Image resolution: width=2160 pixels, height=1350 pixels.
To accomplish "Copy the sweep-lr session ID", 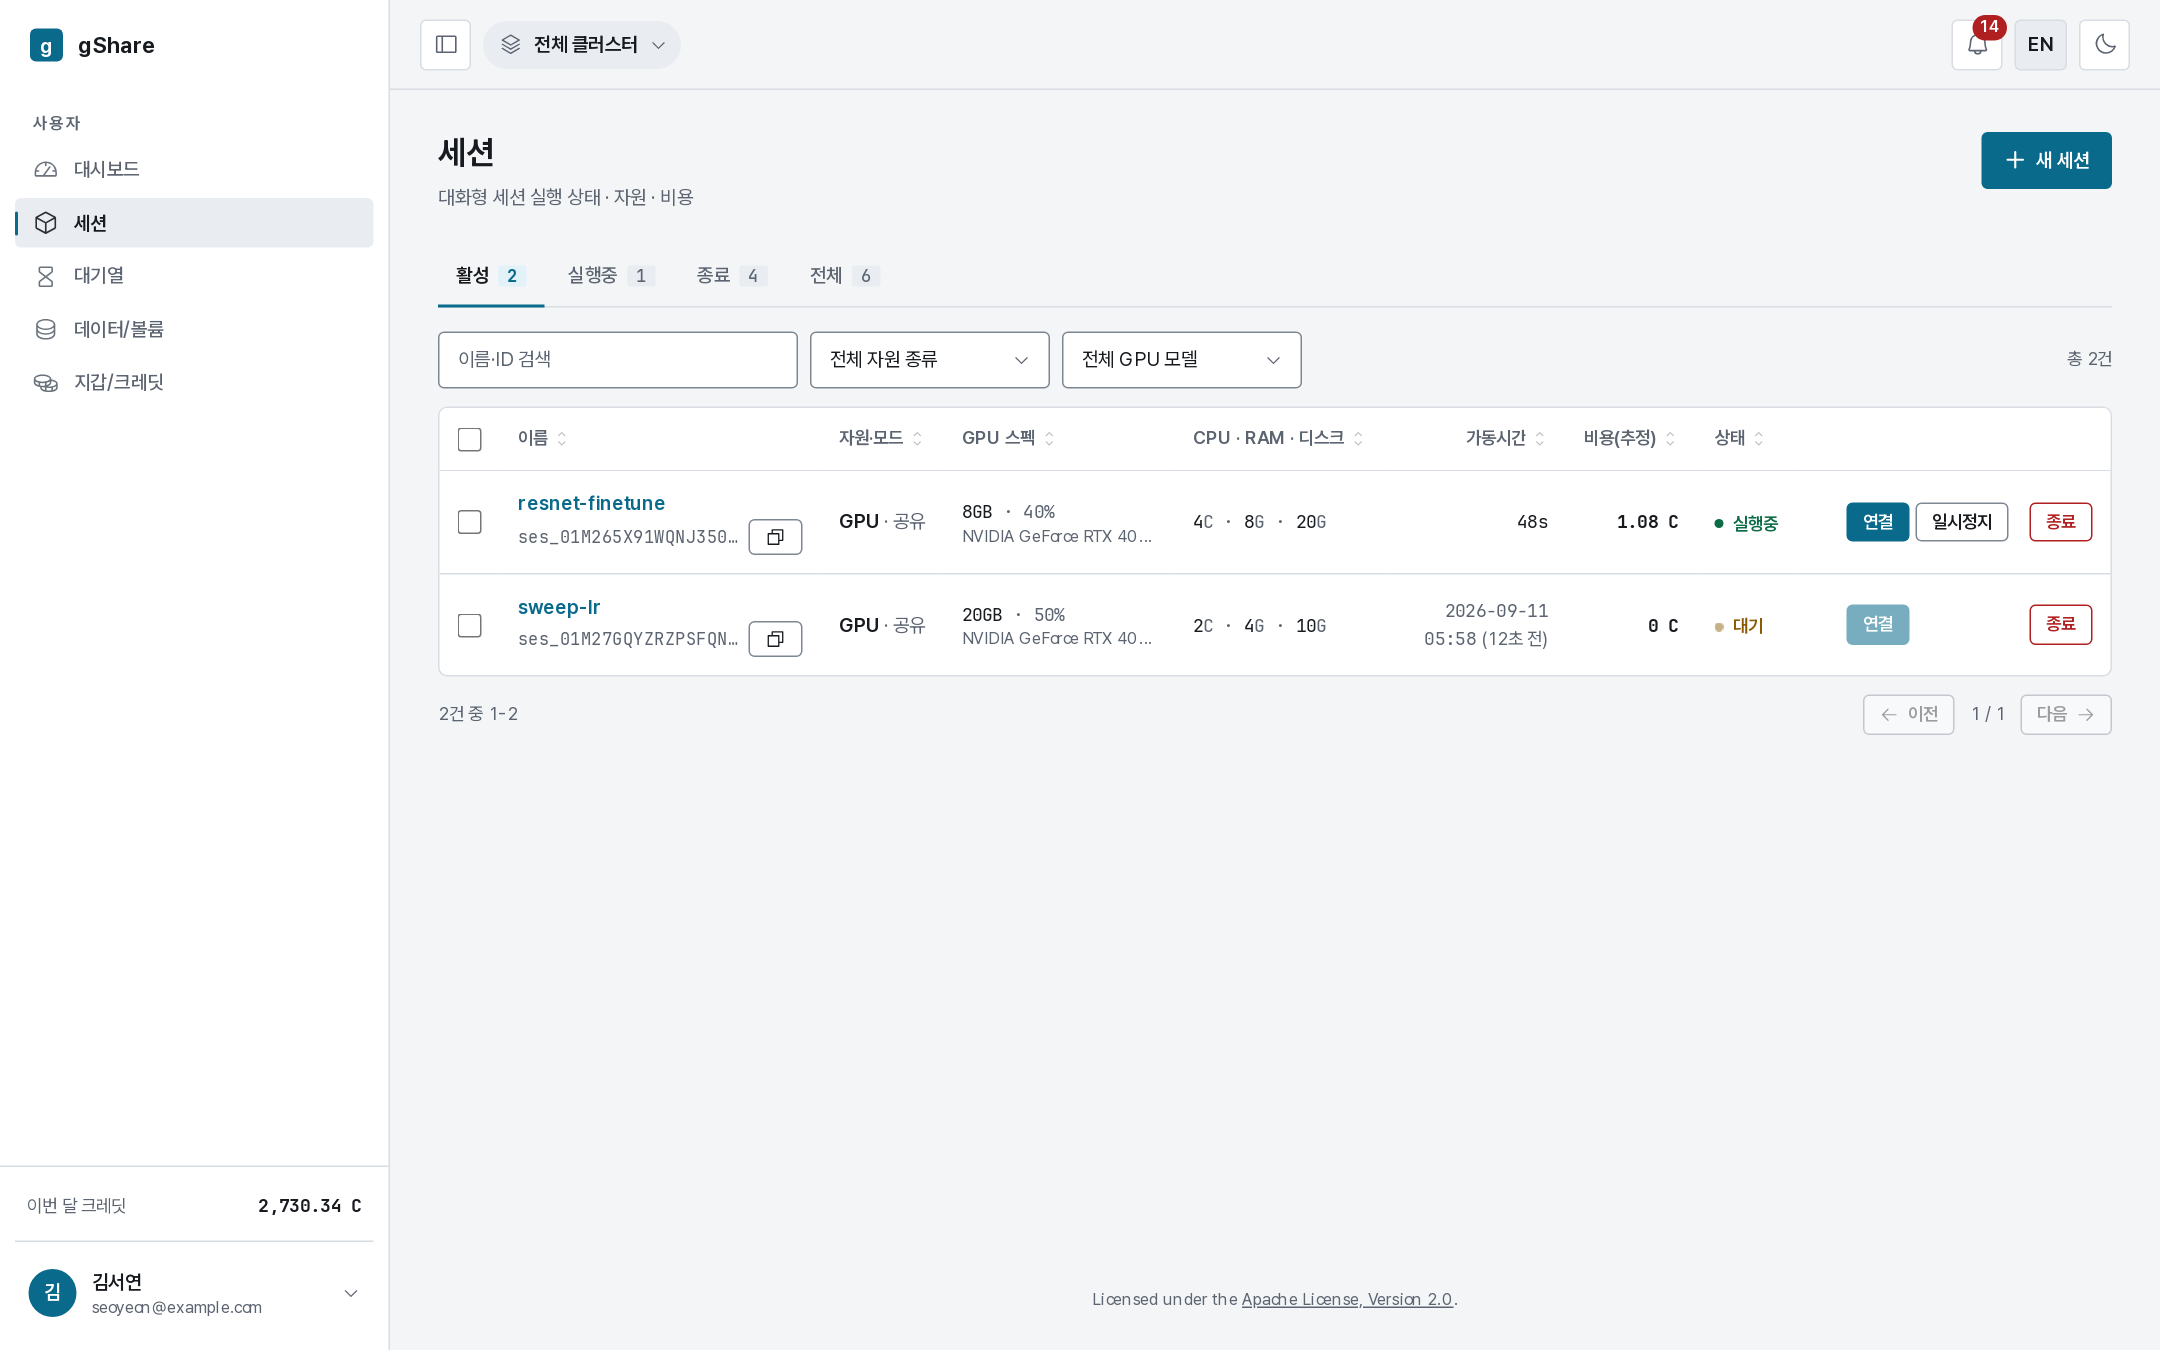I will (x=775, y=639).
